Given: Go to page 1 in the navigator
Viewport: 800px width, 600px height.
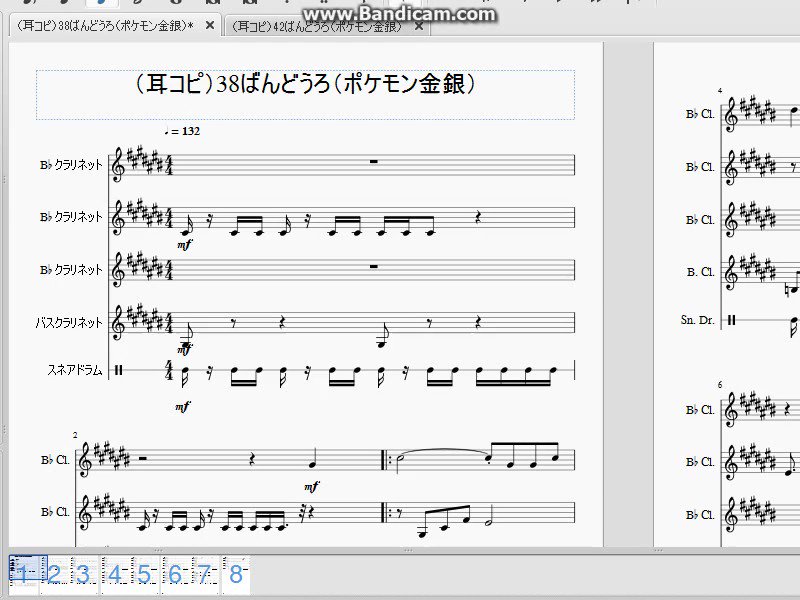Looking at the screenshot, I should pos(23,574).
